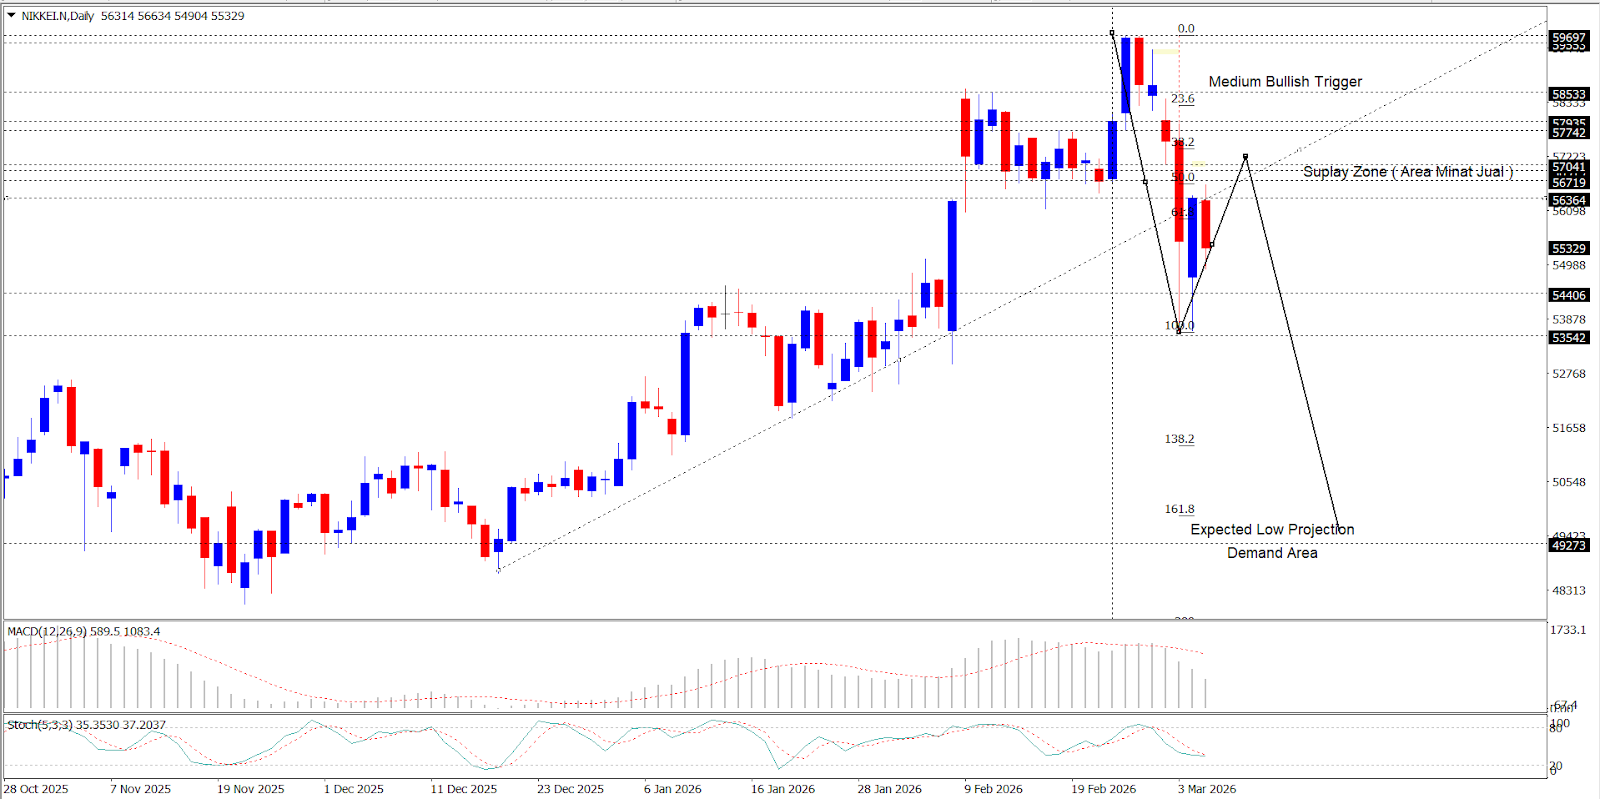Select the Demand Area text label
Image resolution: width=1600 pixels, height=799 pixels.
pyautogui.click(x=1272, y=553)
